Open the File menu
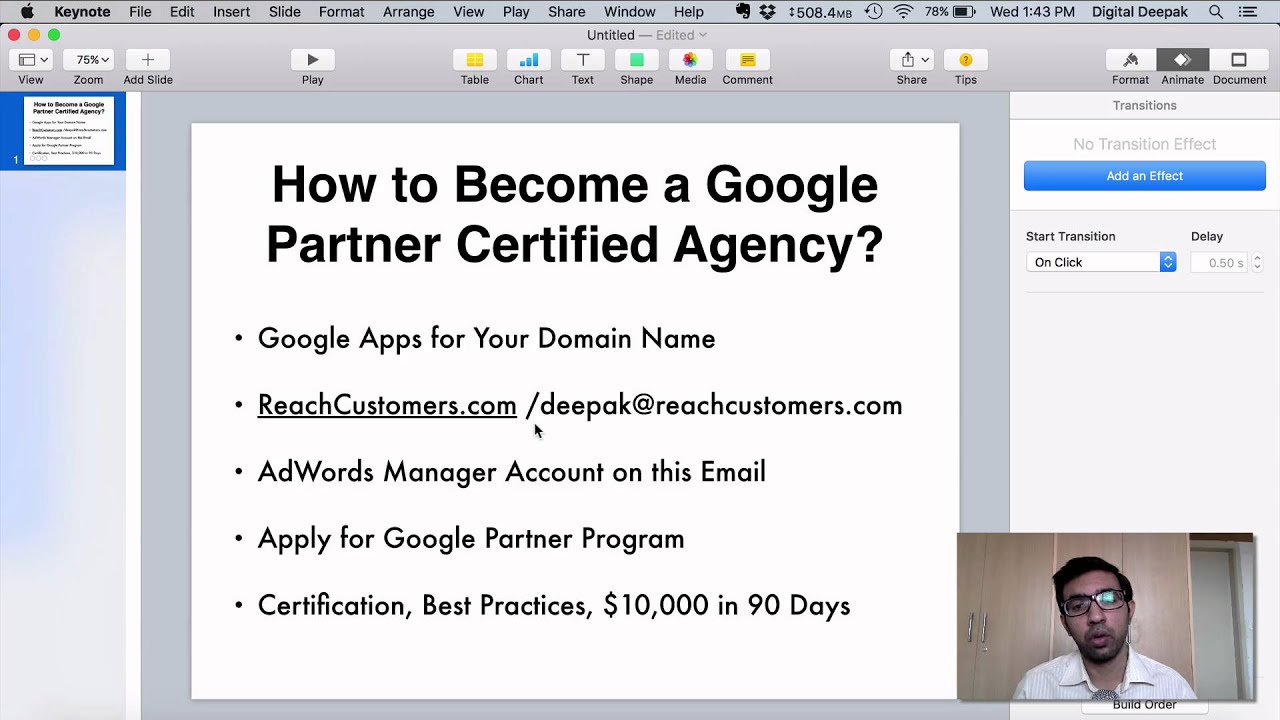1280x720 pixels. point(140,12)
